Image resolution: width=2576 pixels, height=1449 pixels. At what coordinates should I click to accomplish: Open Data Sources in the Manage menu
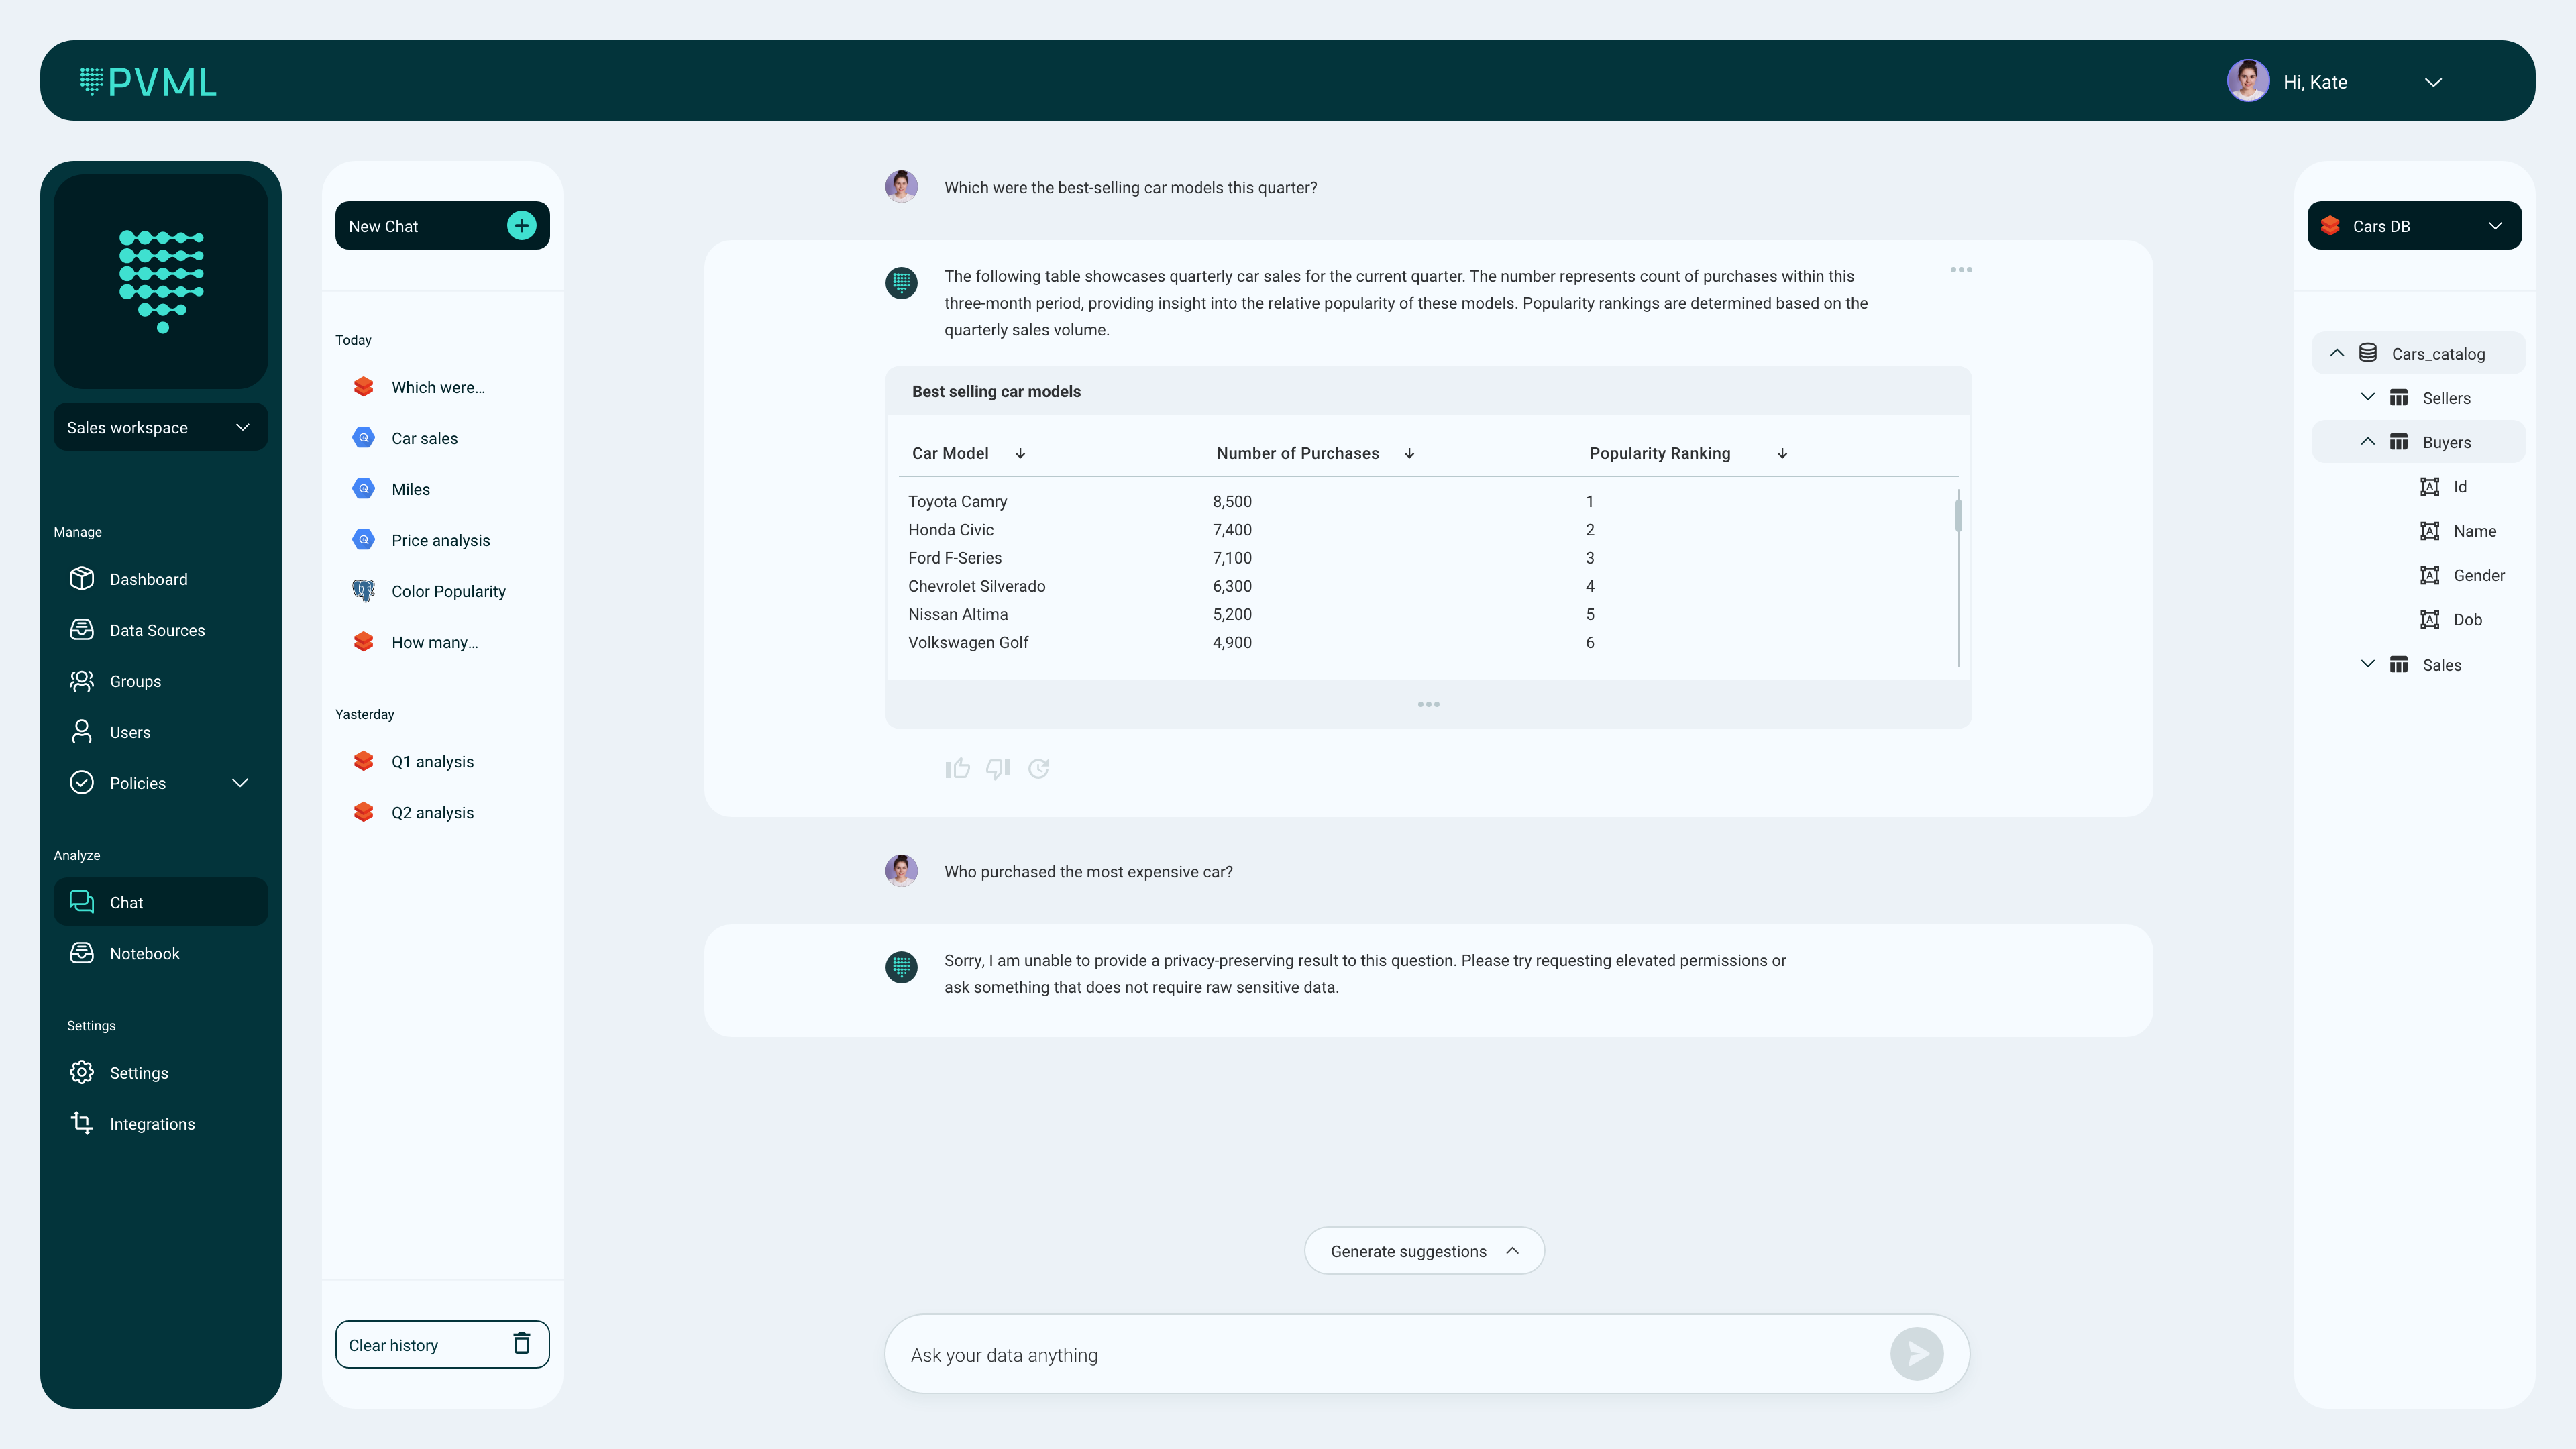pyautogui.click(x=157, y=630)
